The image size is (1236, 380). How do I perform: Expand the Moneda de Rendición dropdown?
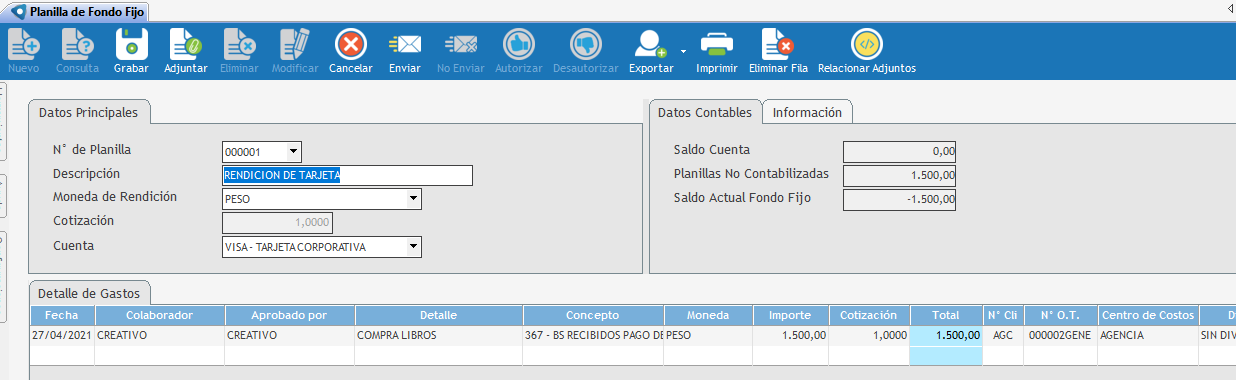(414, 199)
